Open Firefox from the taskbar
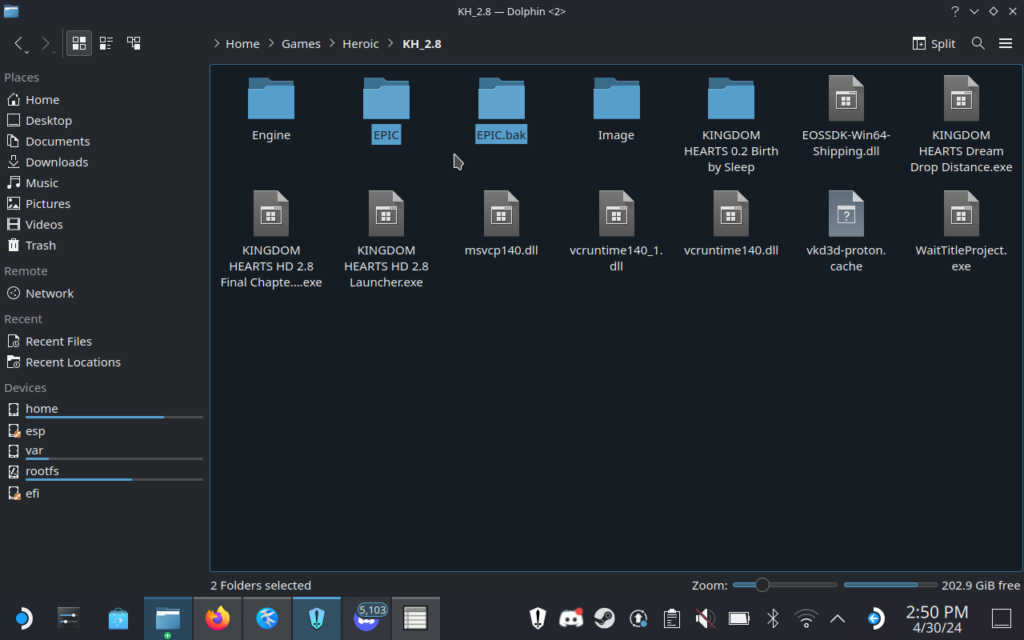The image size is (1024, 640). pos(217,618)
